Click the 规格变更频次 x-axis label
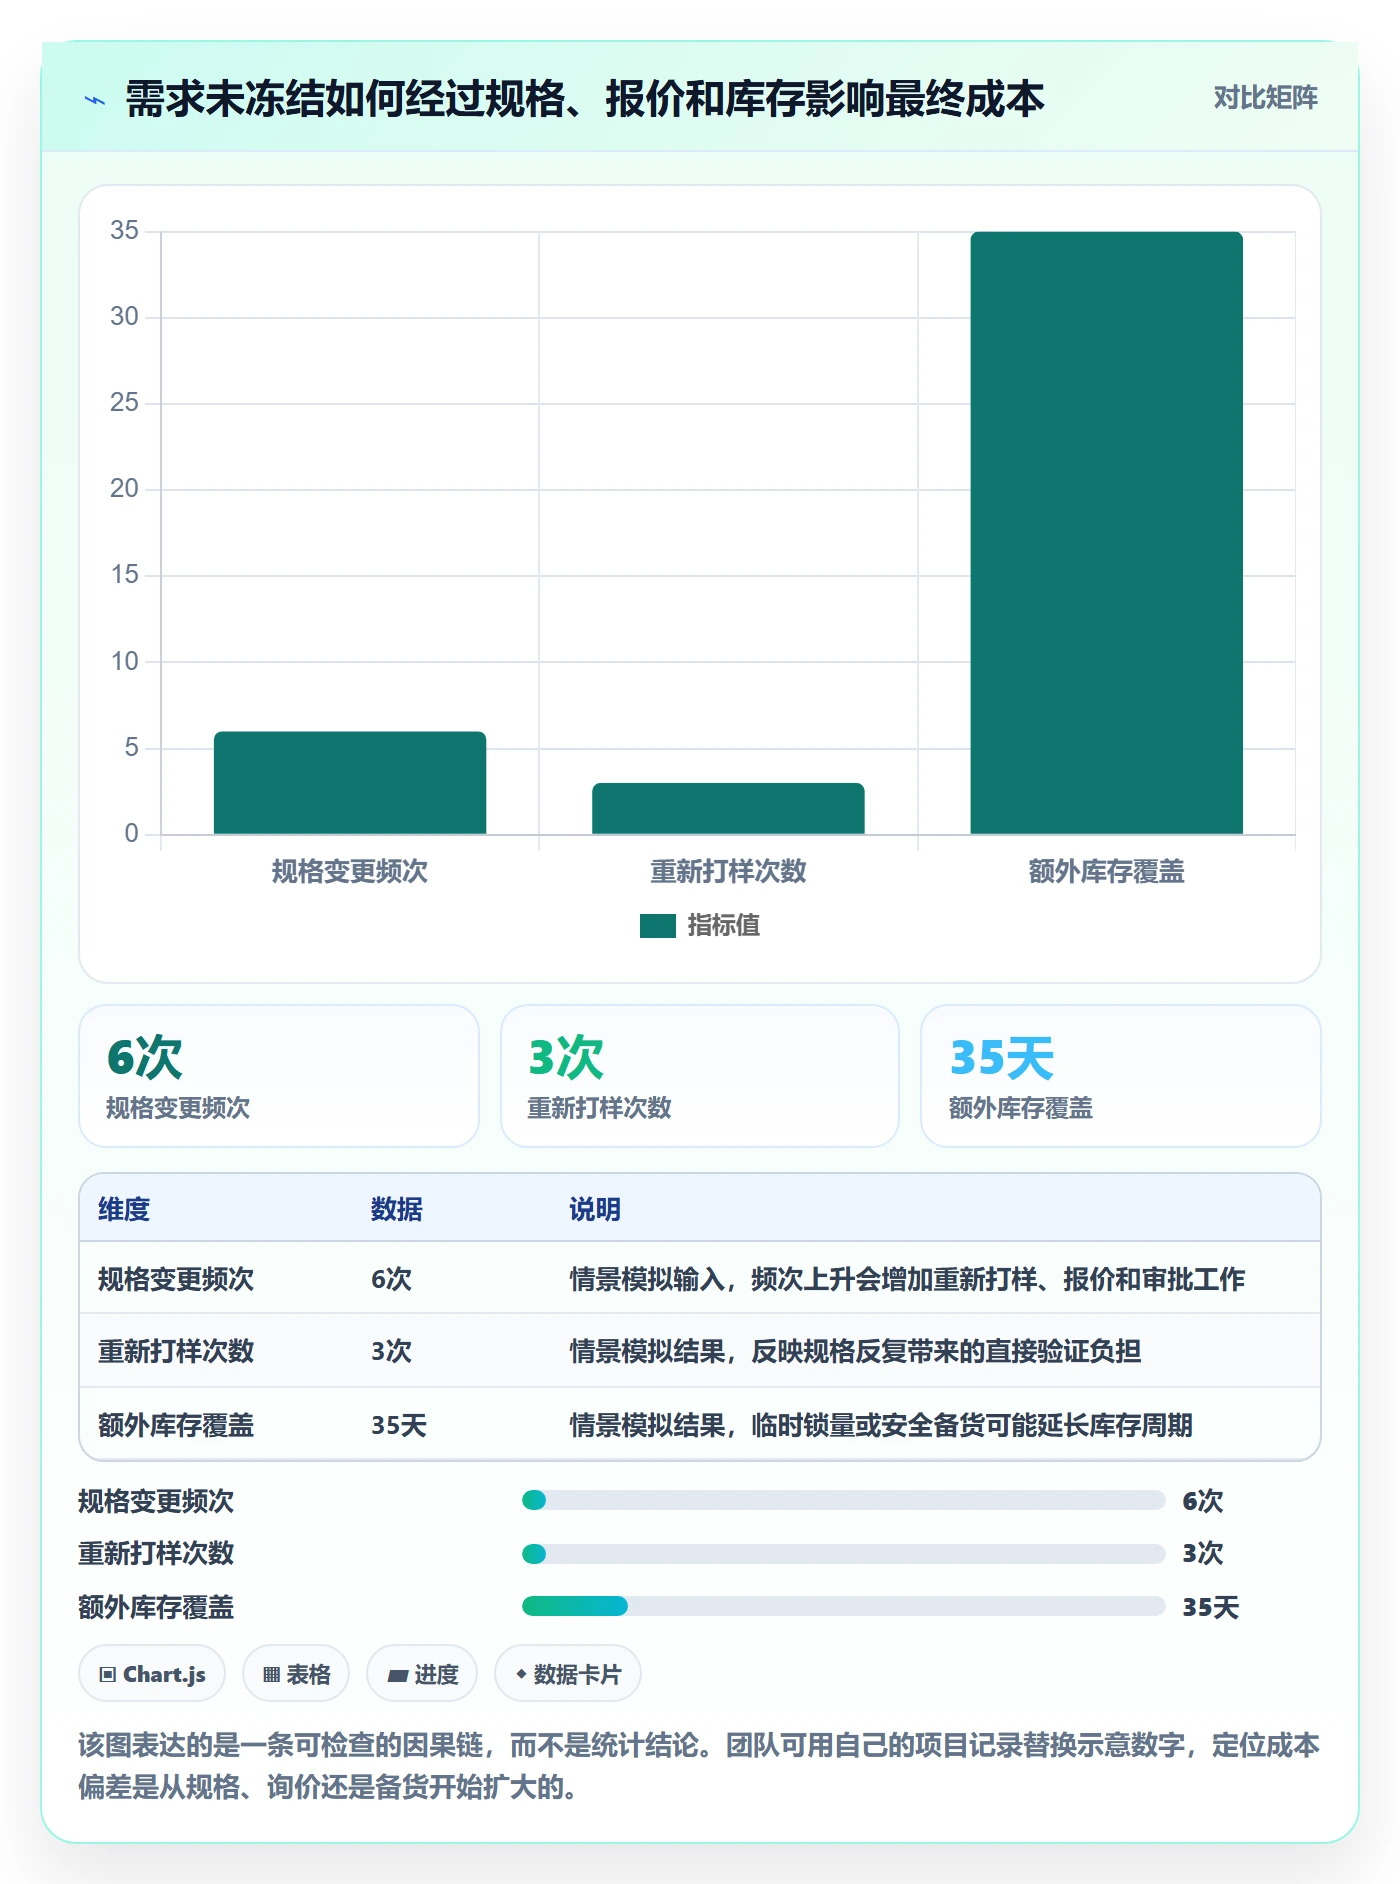 click(350, 872)
